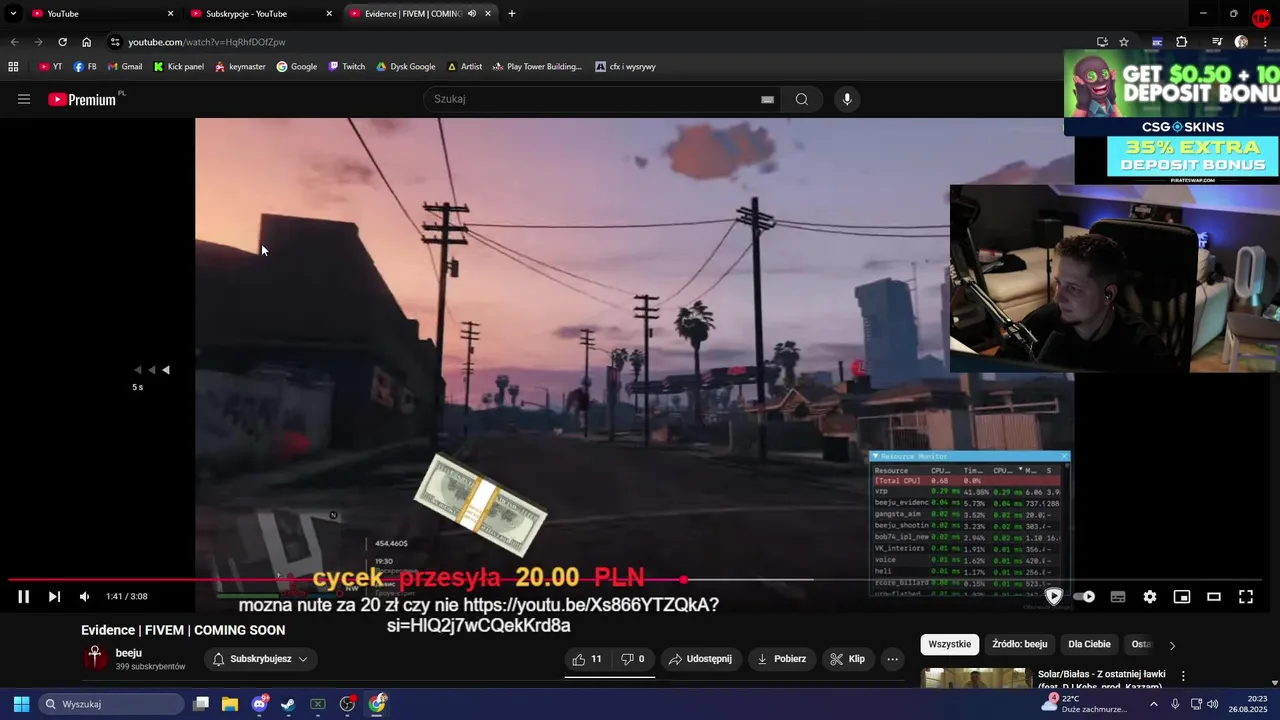The height and width of the screenshot is (720, 1280).
Task: Download video via Pobierz button
Action: tap(781, 659)
